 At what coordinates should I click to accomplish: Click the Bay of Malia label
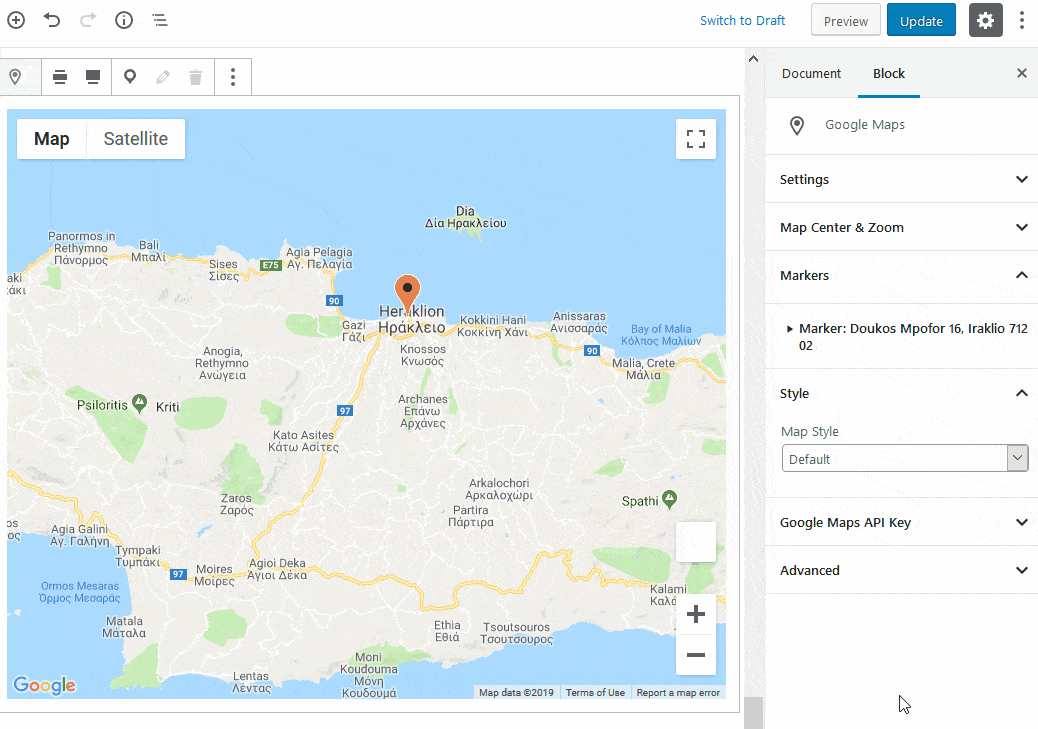(661, 335)
